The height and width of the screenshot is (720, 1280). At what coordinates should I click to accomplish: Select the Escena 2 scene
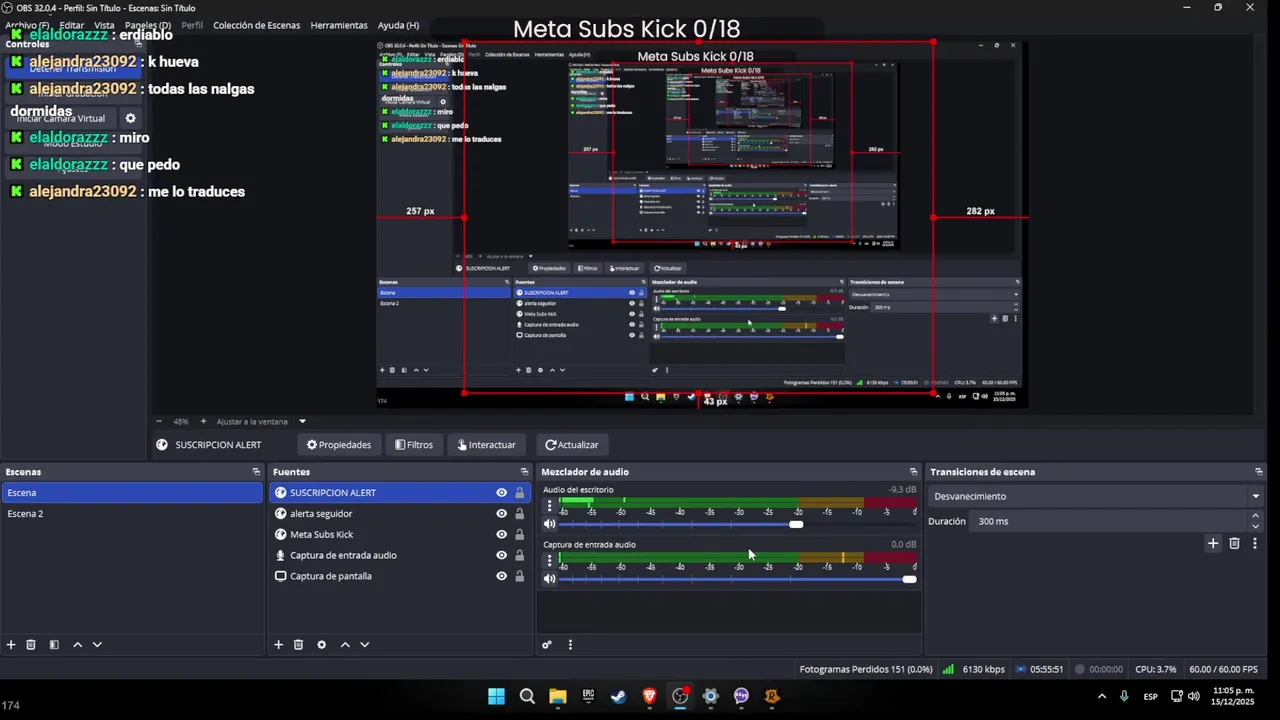point(131,514)
